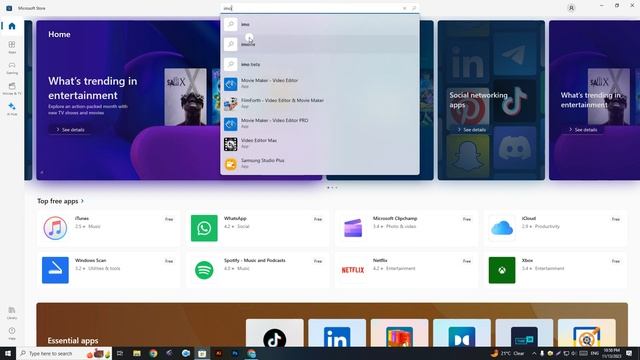Screen dimensions: 640x360
Task: Open the Dolby tile in Essential apps
Action: (x=462, y=333)
